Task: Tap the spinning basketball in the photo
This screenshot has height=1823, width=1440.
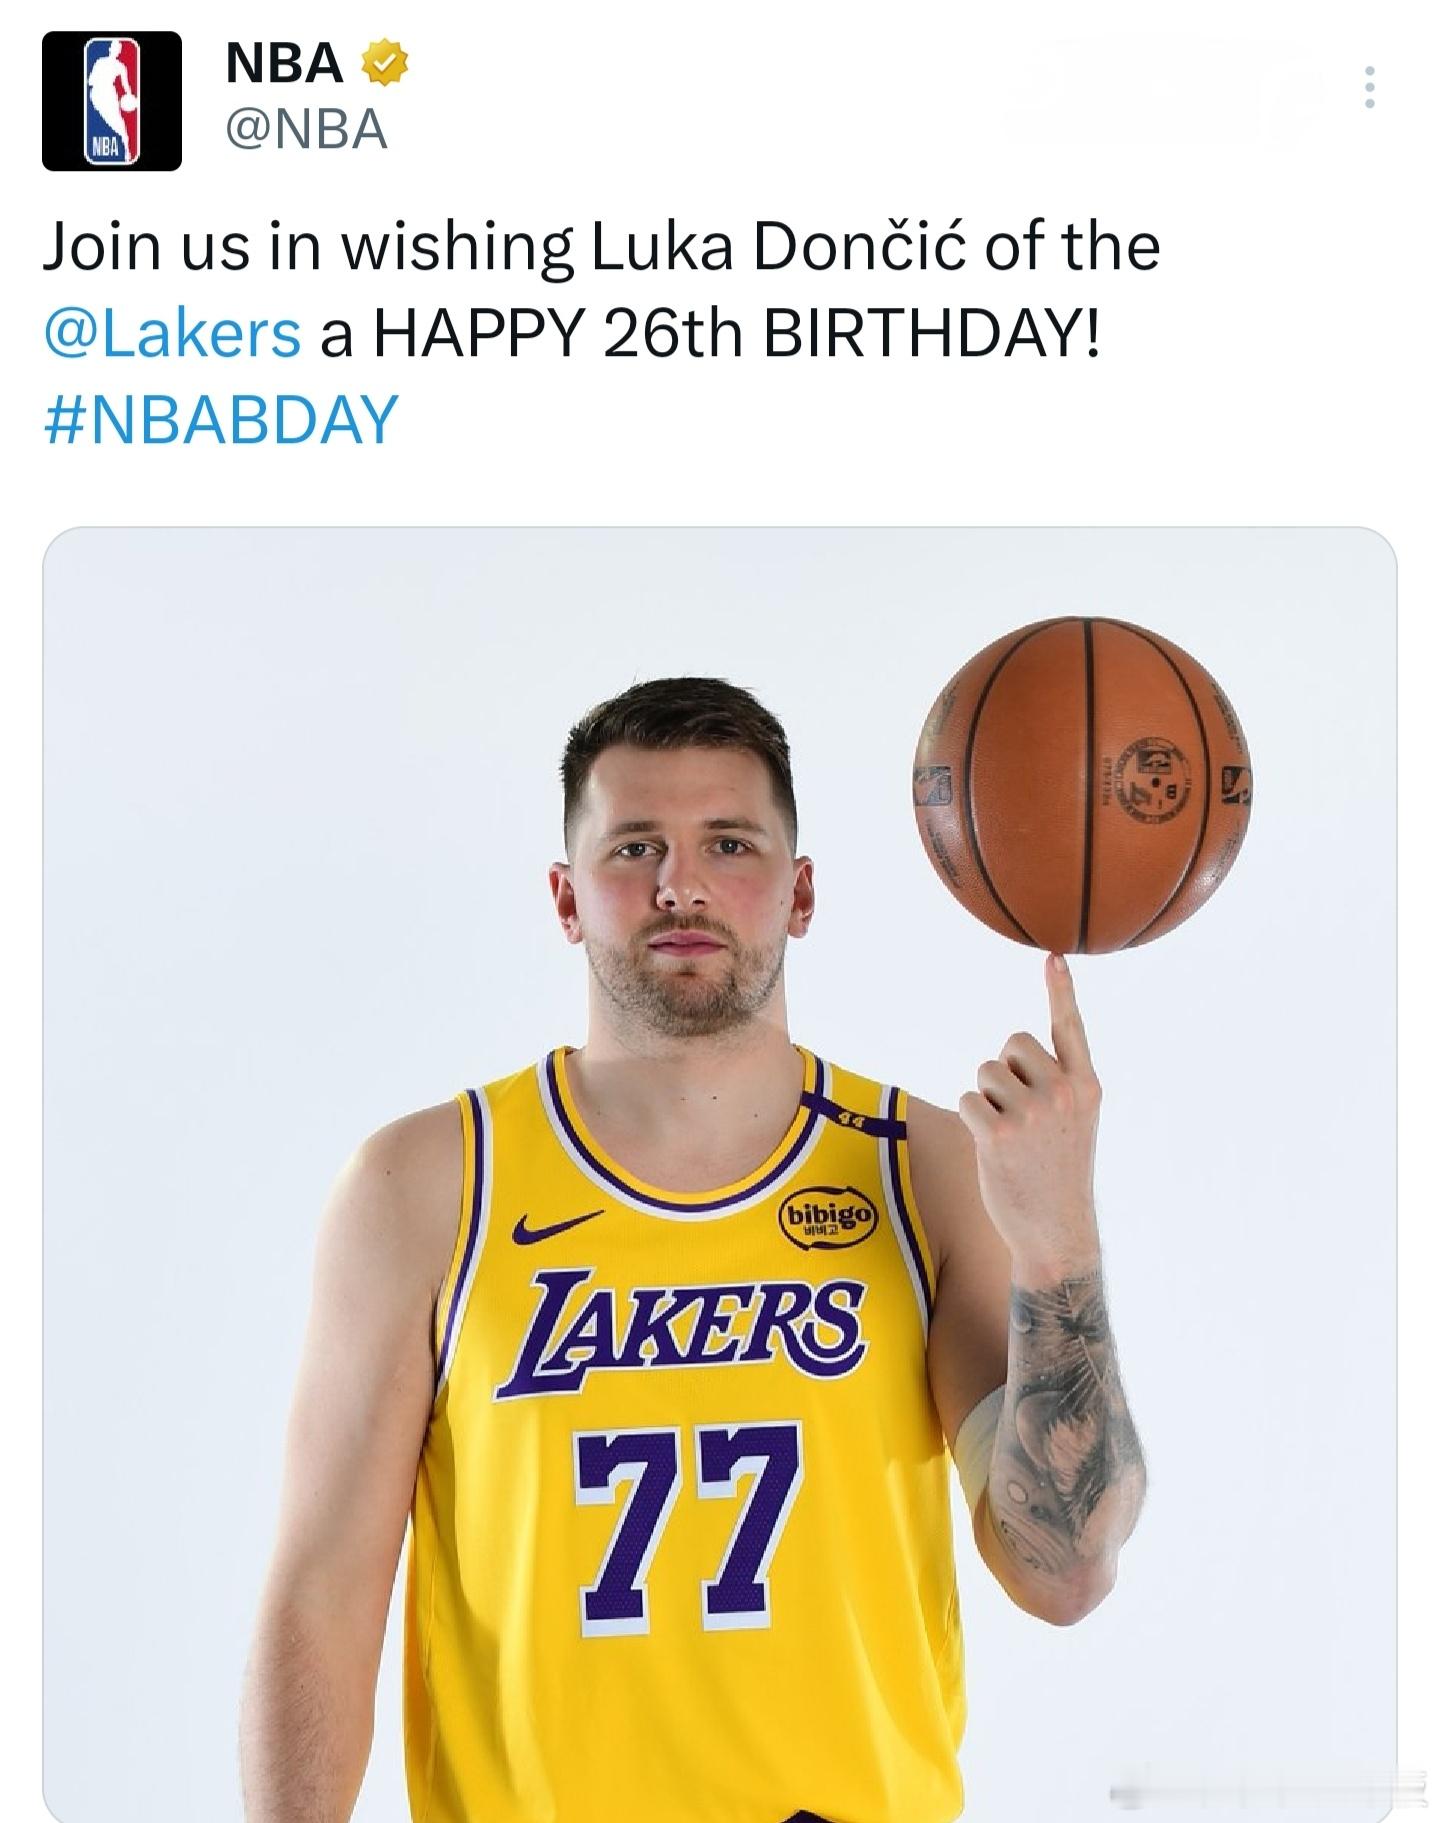Action: coord(1082,784)
